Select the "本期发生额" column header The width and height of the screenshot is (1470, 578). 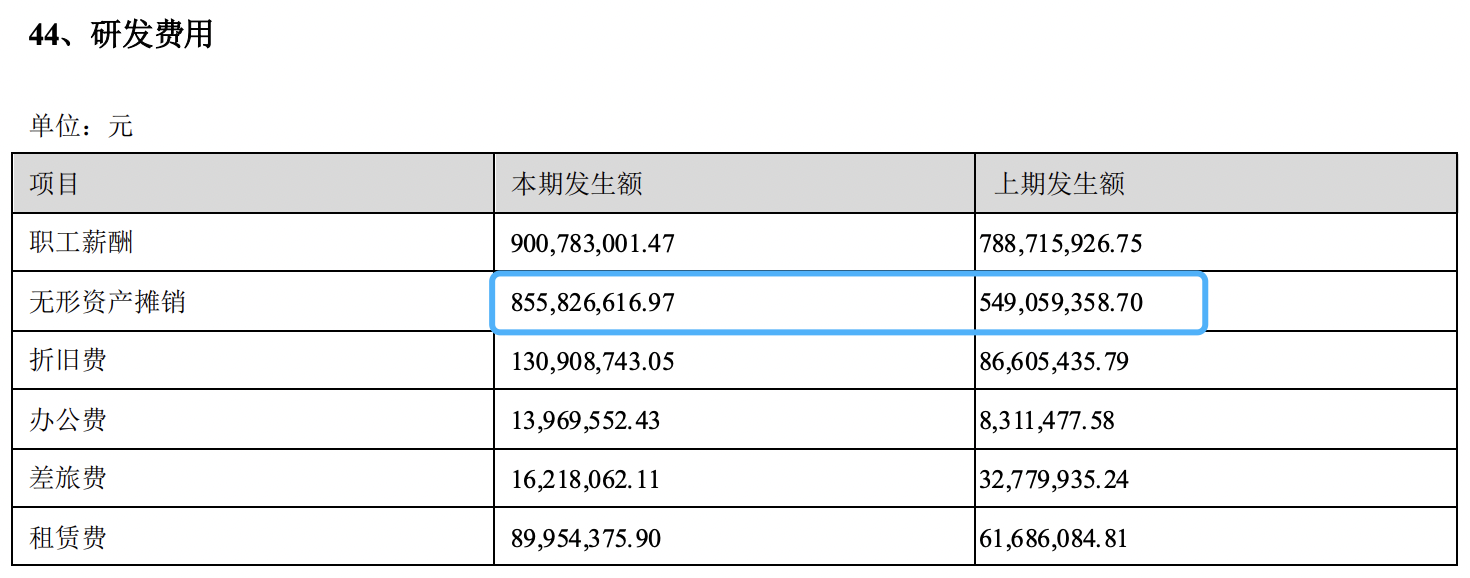(577, 183)
